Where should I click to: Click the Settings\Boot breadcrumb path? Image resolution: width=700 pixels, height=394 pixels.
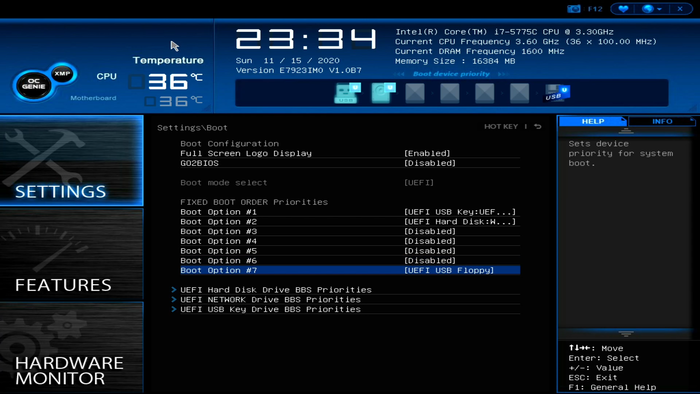[x=192, y=128]
